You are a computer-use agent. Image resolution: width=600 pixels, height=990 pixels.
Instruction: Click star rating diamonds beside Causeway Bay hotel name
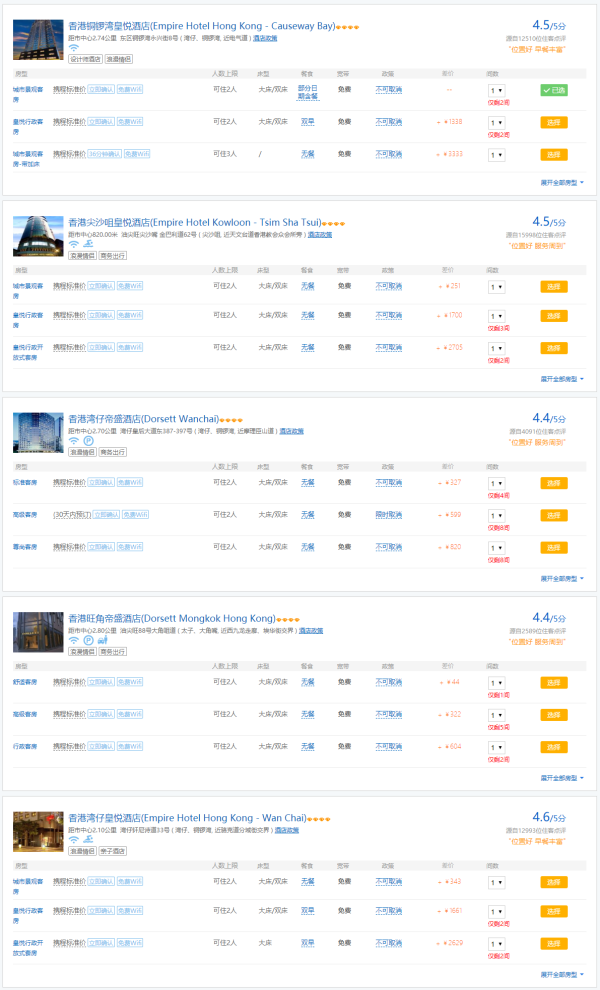(x=347, y=27)
